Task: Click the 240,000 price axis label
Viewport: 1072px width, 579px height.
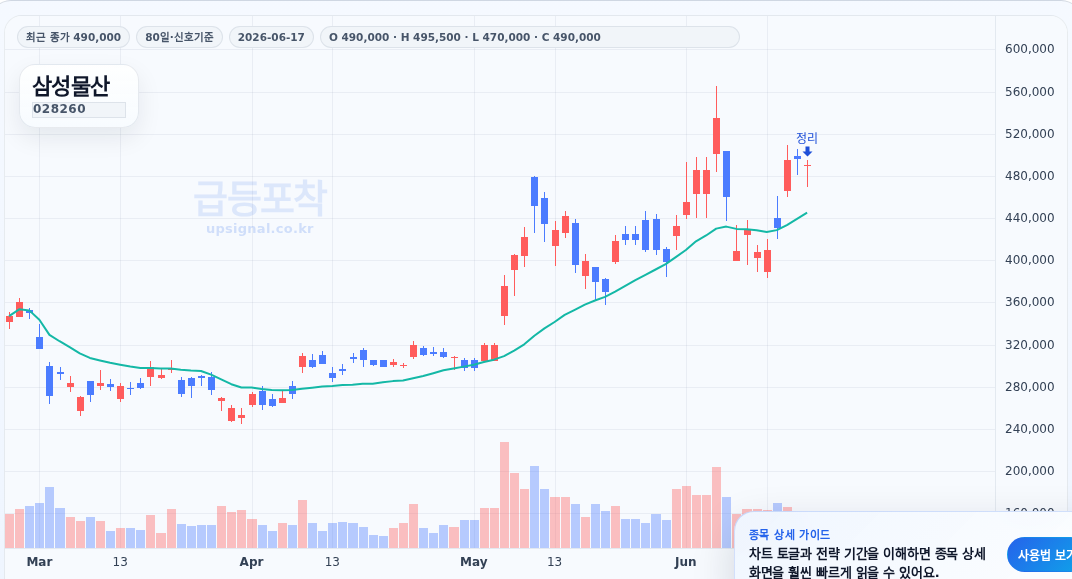Action: pyautogui.click(x=1029, y=429)
